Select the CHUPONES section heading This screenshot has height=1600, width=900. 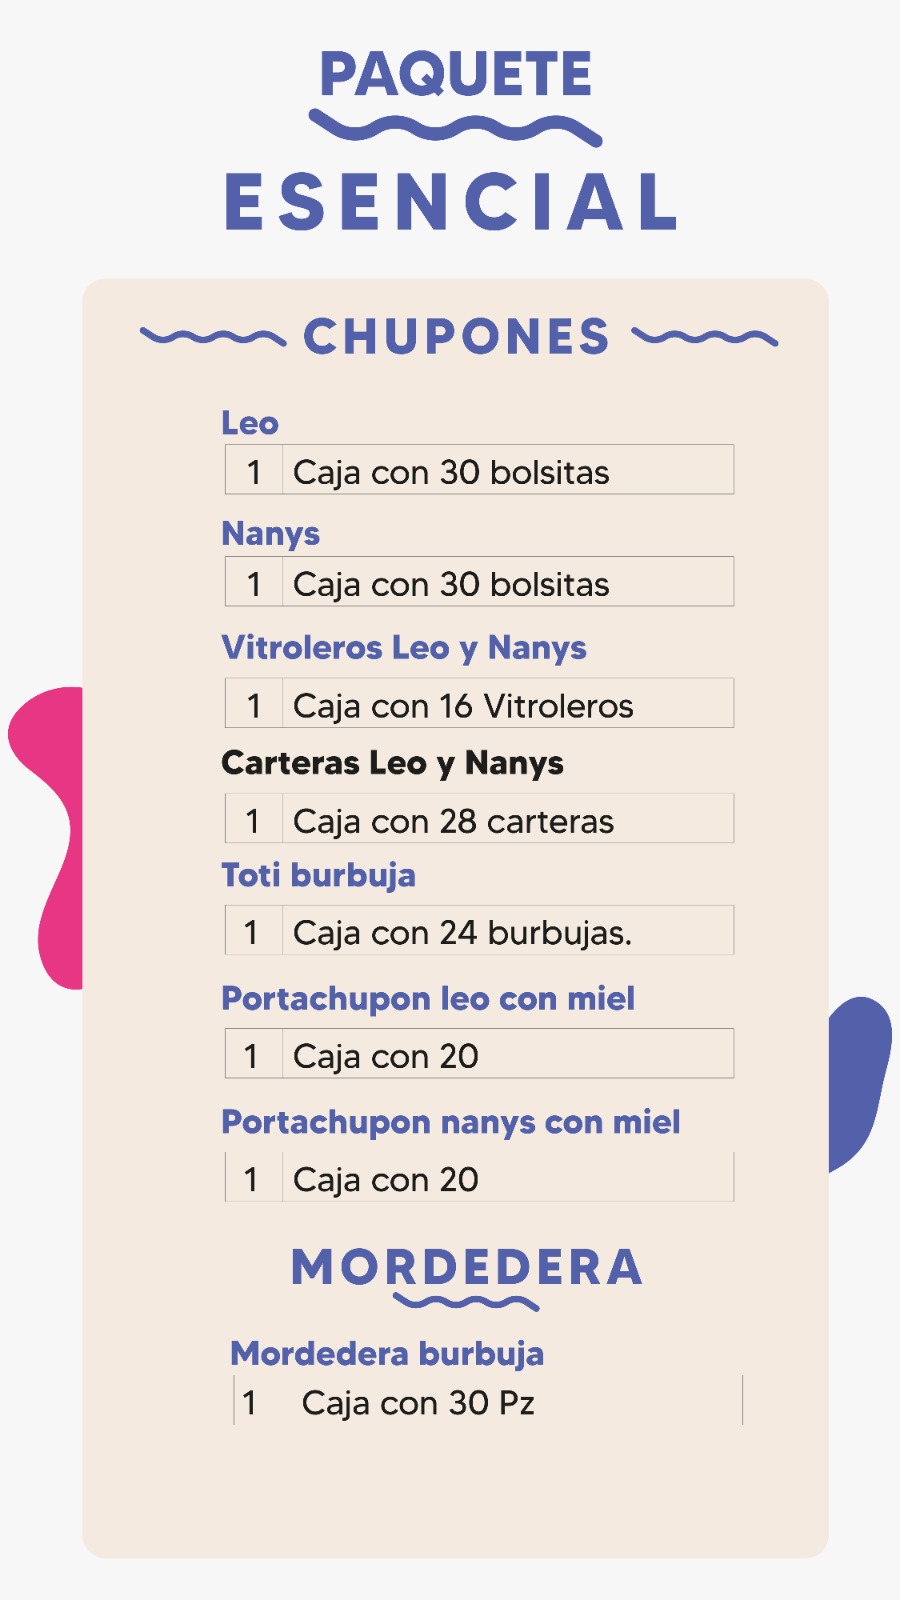tap(456, 337)
